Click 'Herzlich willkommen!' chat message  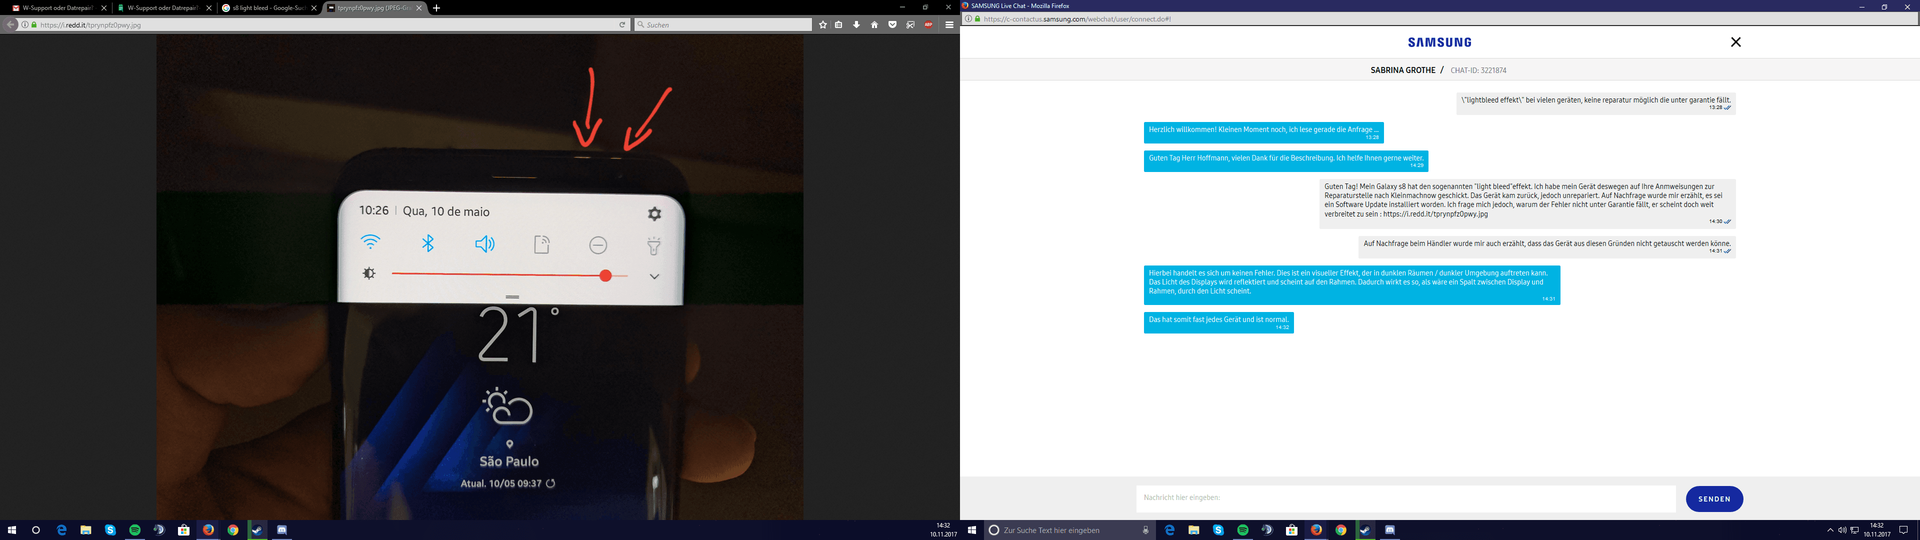(x=1264, y=132)
